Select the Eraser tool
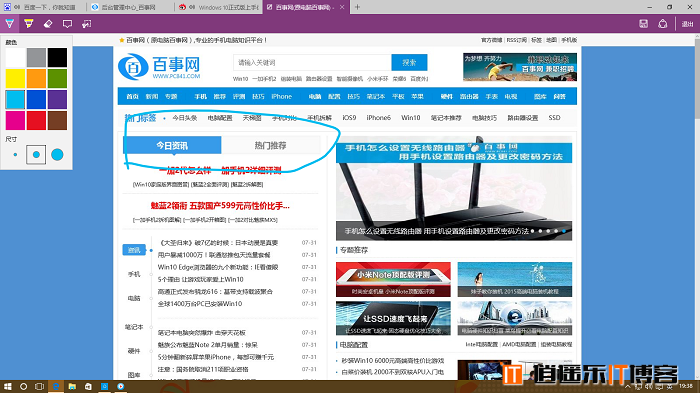Image resolution: width=700 pixels, height=393 pixels. click(x=48, y=24)
